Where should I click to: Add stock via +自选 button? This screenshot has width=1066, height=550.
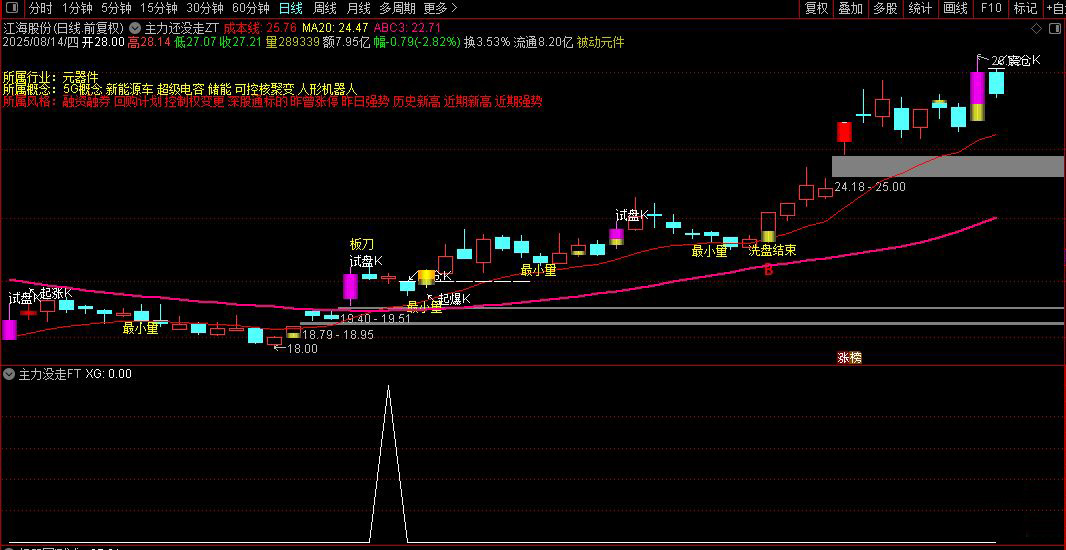1054,8
